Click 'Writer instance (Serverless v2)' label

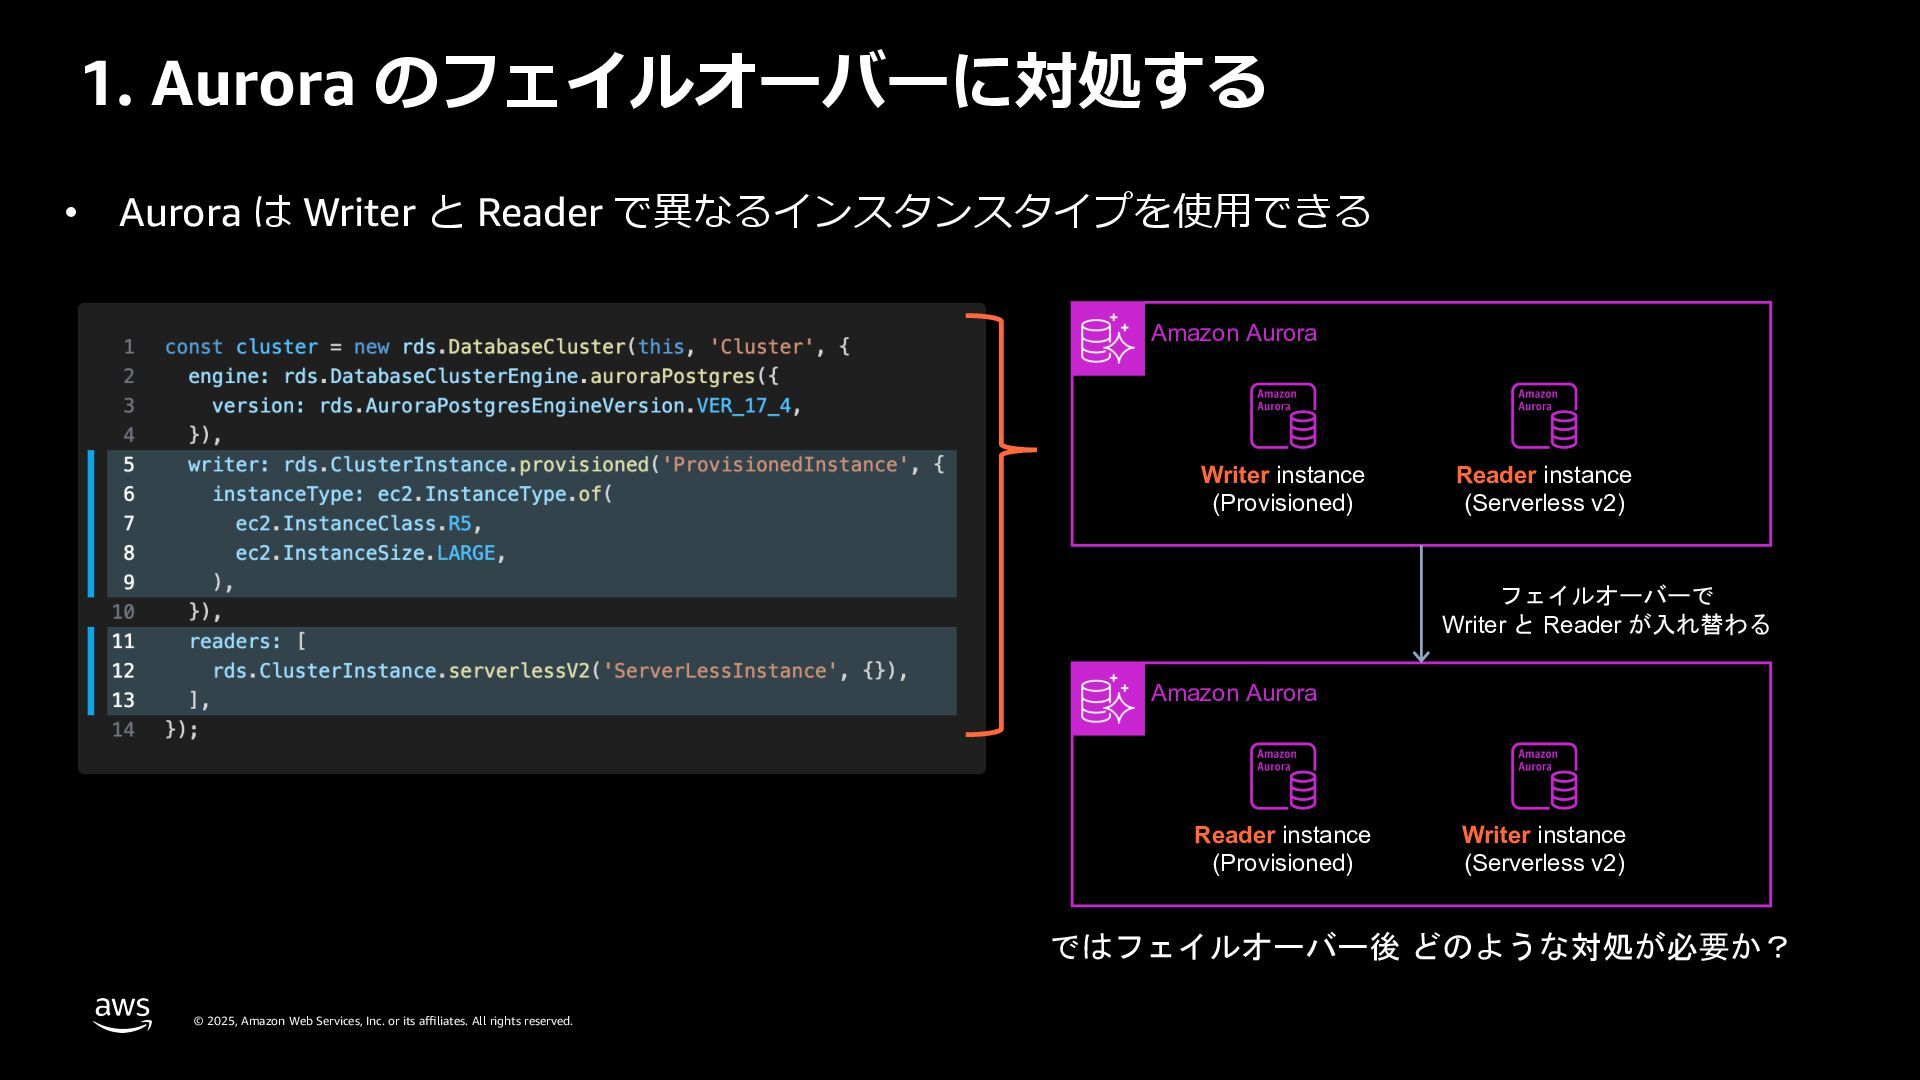(1544, 849)
